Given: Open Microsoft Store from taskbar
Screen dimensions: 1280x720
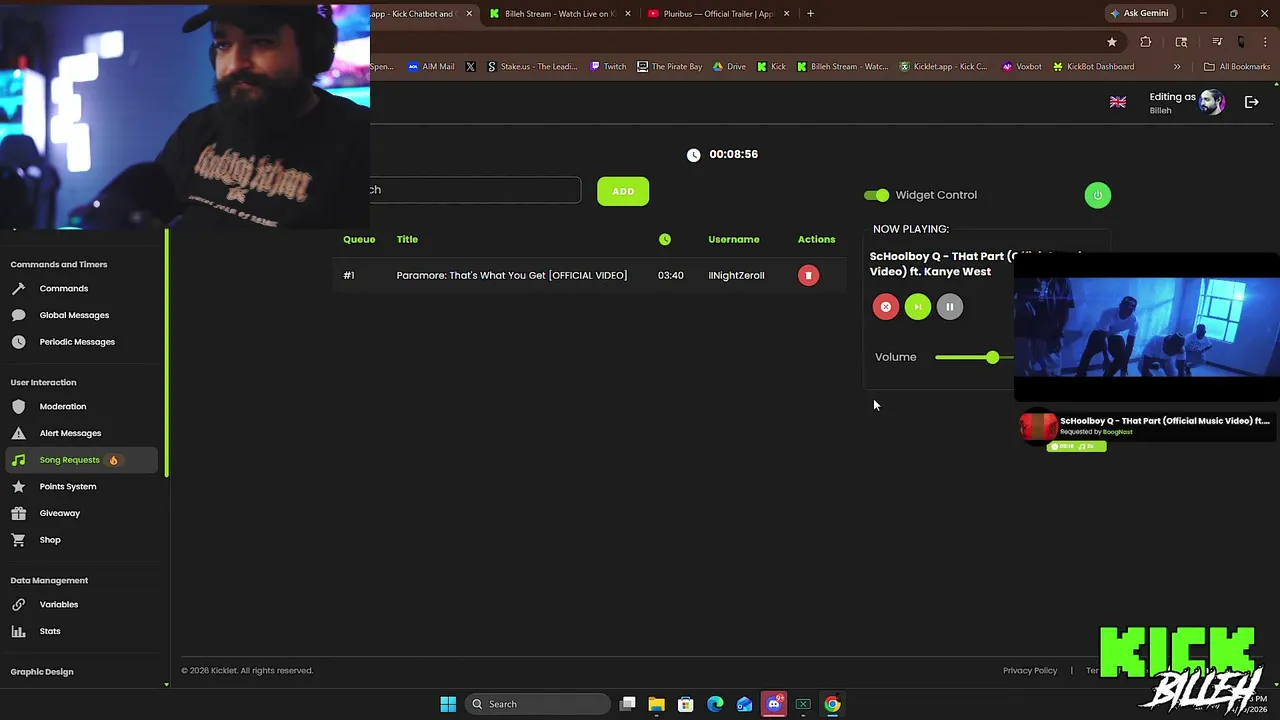Looking at the screenshot, I should [686, 704].
